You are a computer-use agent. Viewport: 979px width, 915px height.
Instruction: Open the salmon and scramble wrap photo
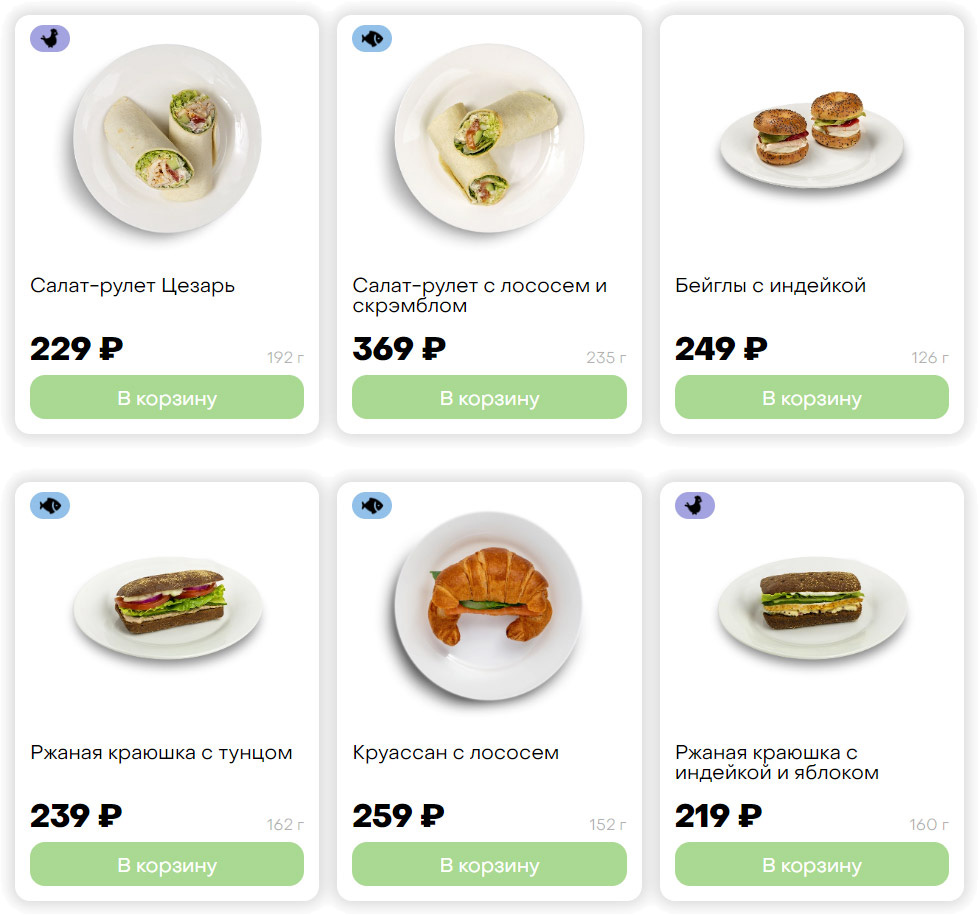489,138
